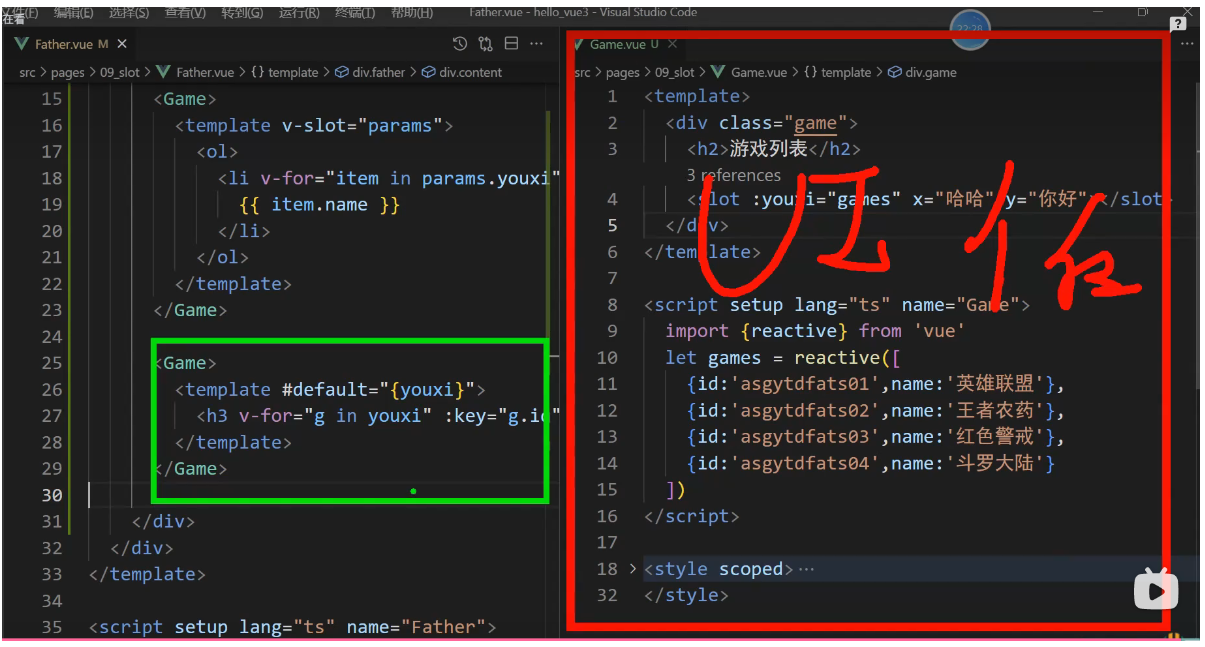
Task: Select div.father breadcrumb item
Action: (x=370, y=72)
